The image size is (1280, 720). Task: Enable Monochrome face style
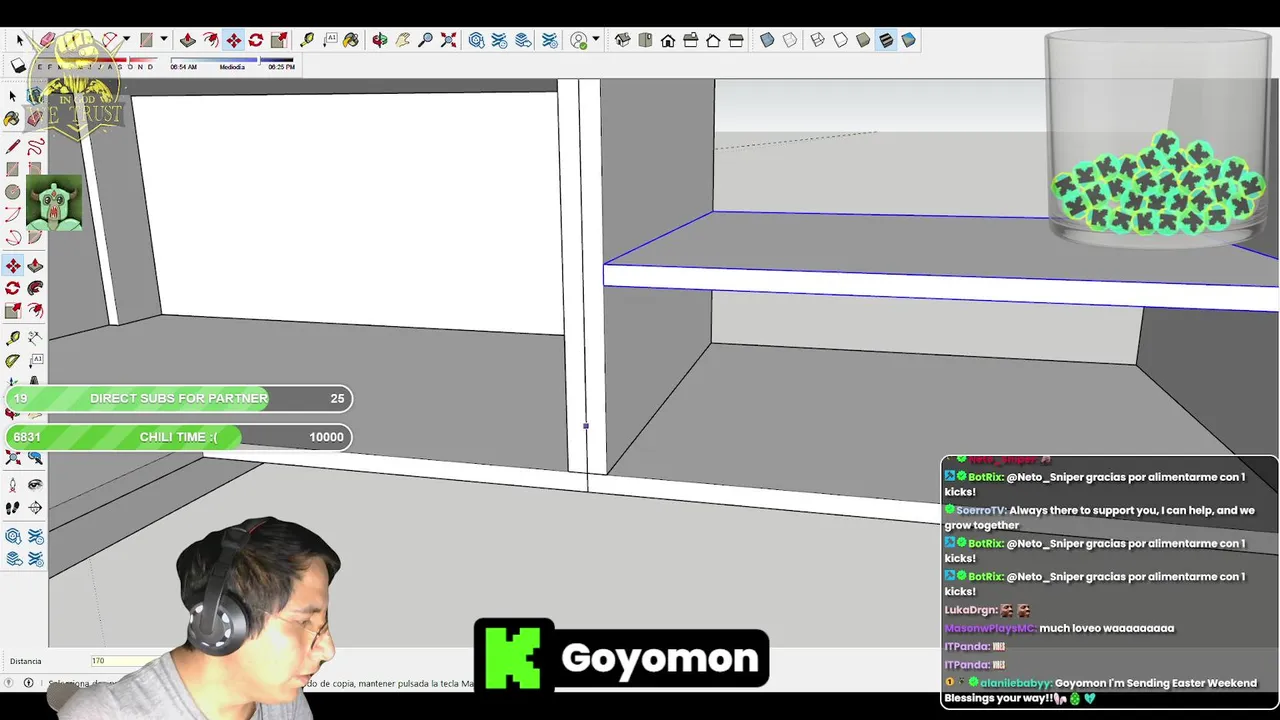pyautogui.click(x=908, y=40)
